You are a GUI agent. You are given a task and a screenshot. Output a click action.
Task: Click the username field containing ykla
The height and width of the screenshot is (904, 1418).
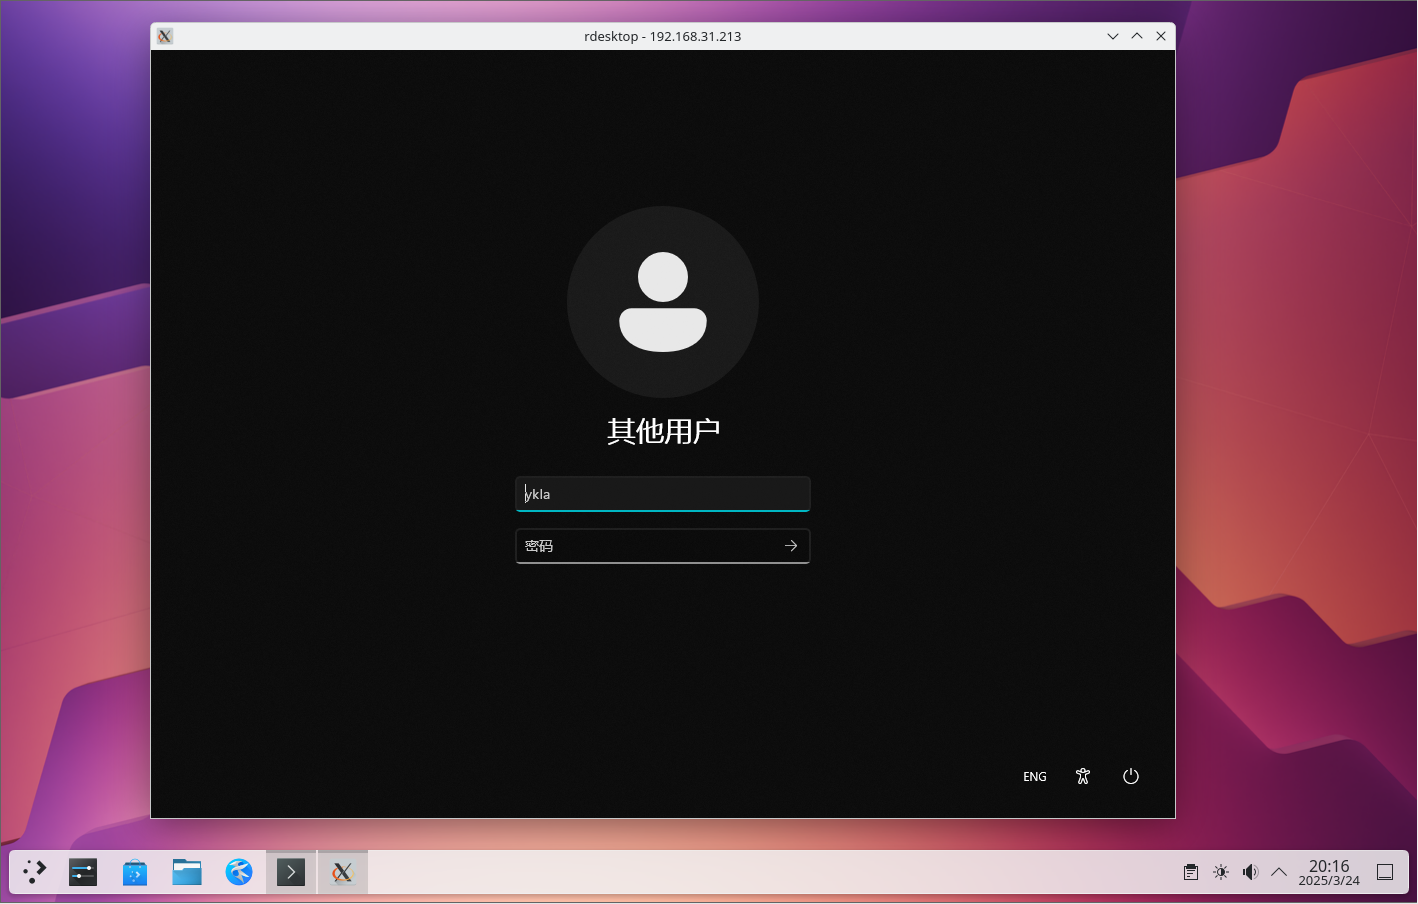click(x=662, y=494)
